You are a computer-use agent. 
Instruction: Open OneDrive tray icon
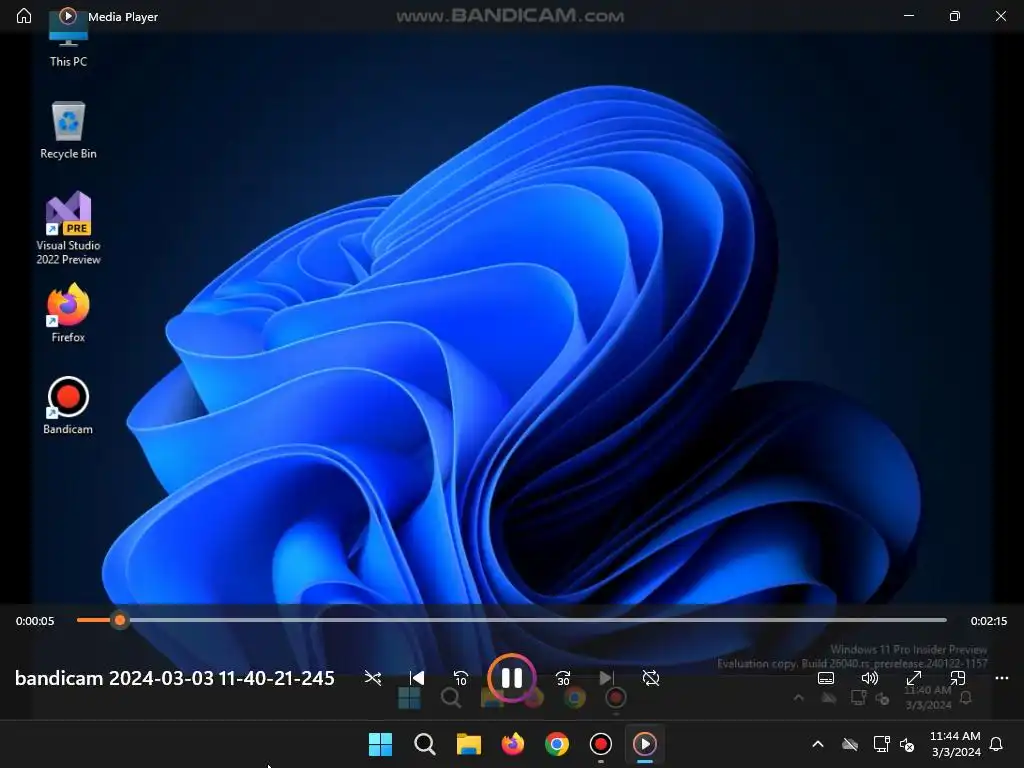850,744
